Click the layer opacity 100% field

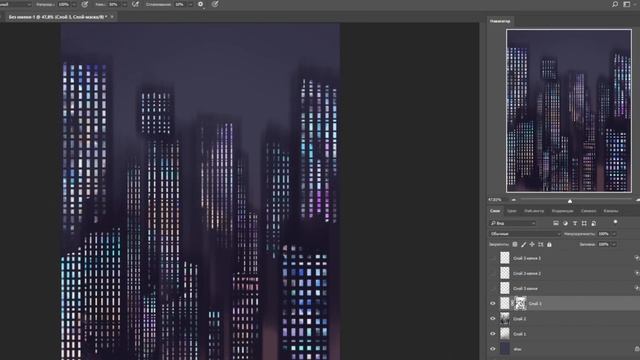(604, 234)
